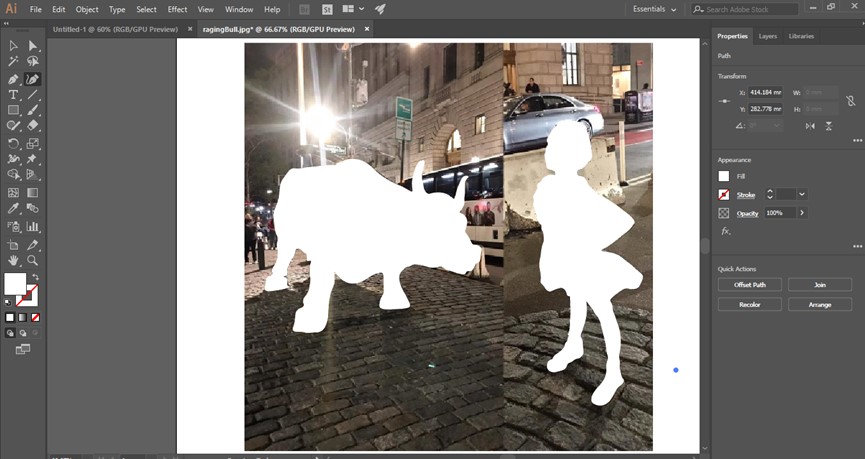Set paint mode to Color
Screen dimensions: 865x459
[10, 318]
